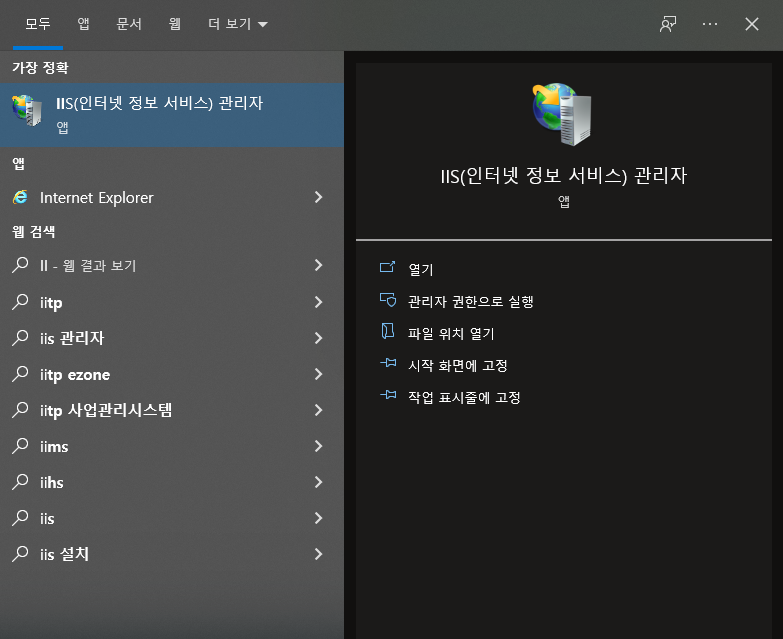Click the pin icon for 작업 표시줄에 고정
Viewport: 783px width, 639px height.
coord(388,395)
